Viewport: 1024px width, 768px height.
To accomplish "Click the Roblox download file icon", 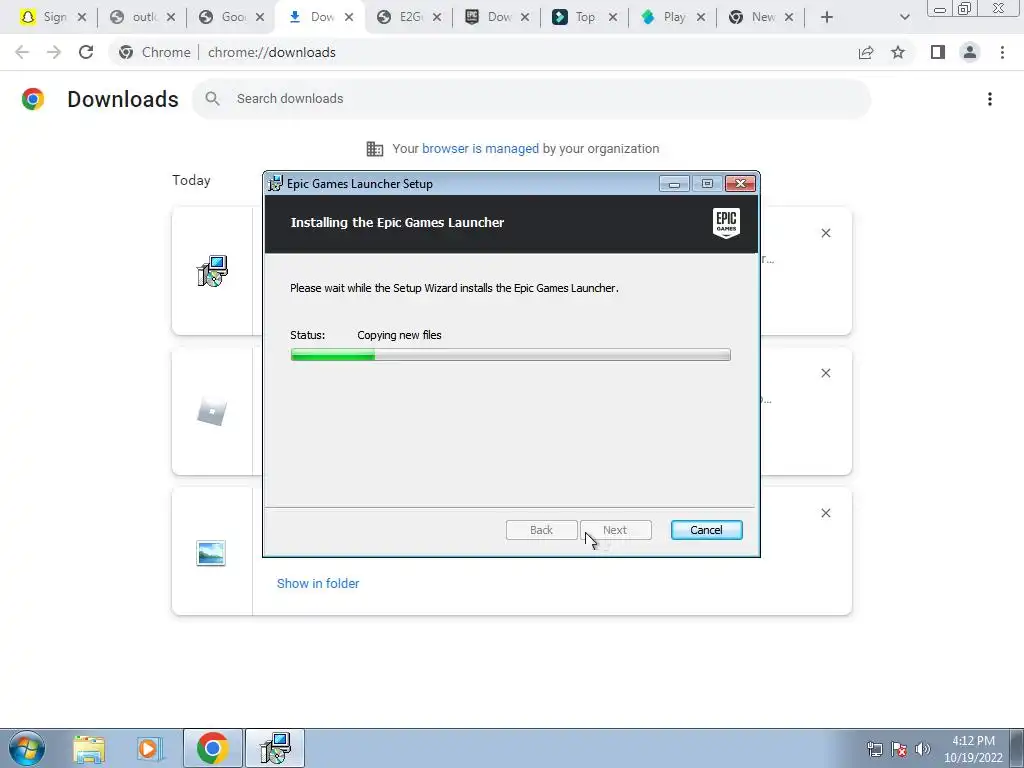I will 212,411.
